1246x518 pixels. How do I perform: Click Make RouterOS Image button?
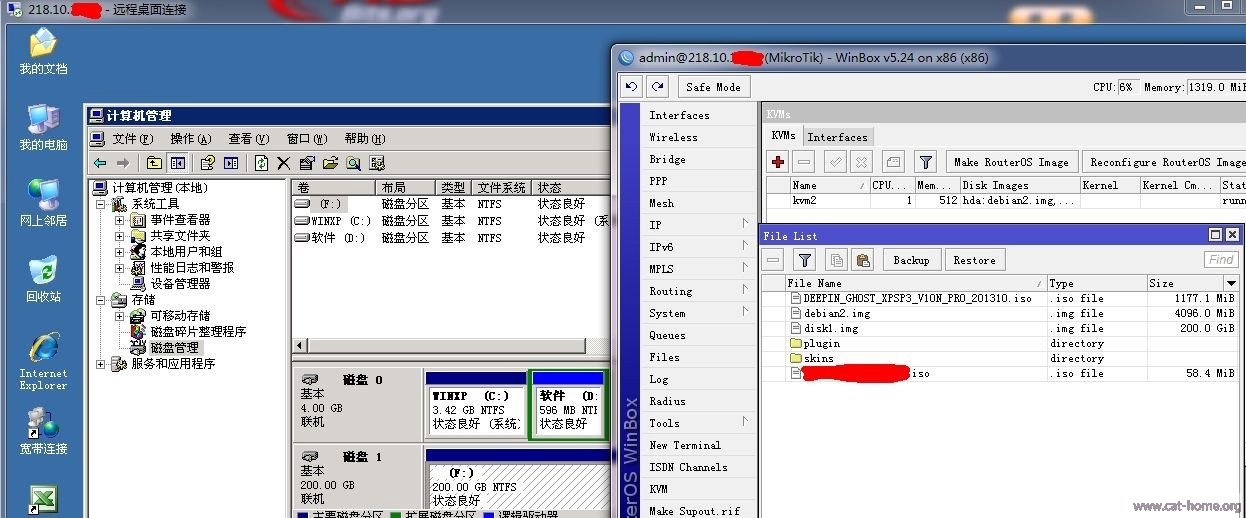[x=1011, y=162]
